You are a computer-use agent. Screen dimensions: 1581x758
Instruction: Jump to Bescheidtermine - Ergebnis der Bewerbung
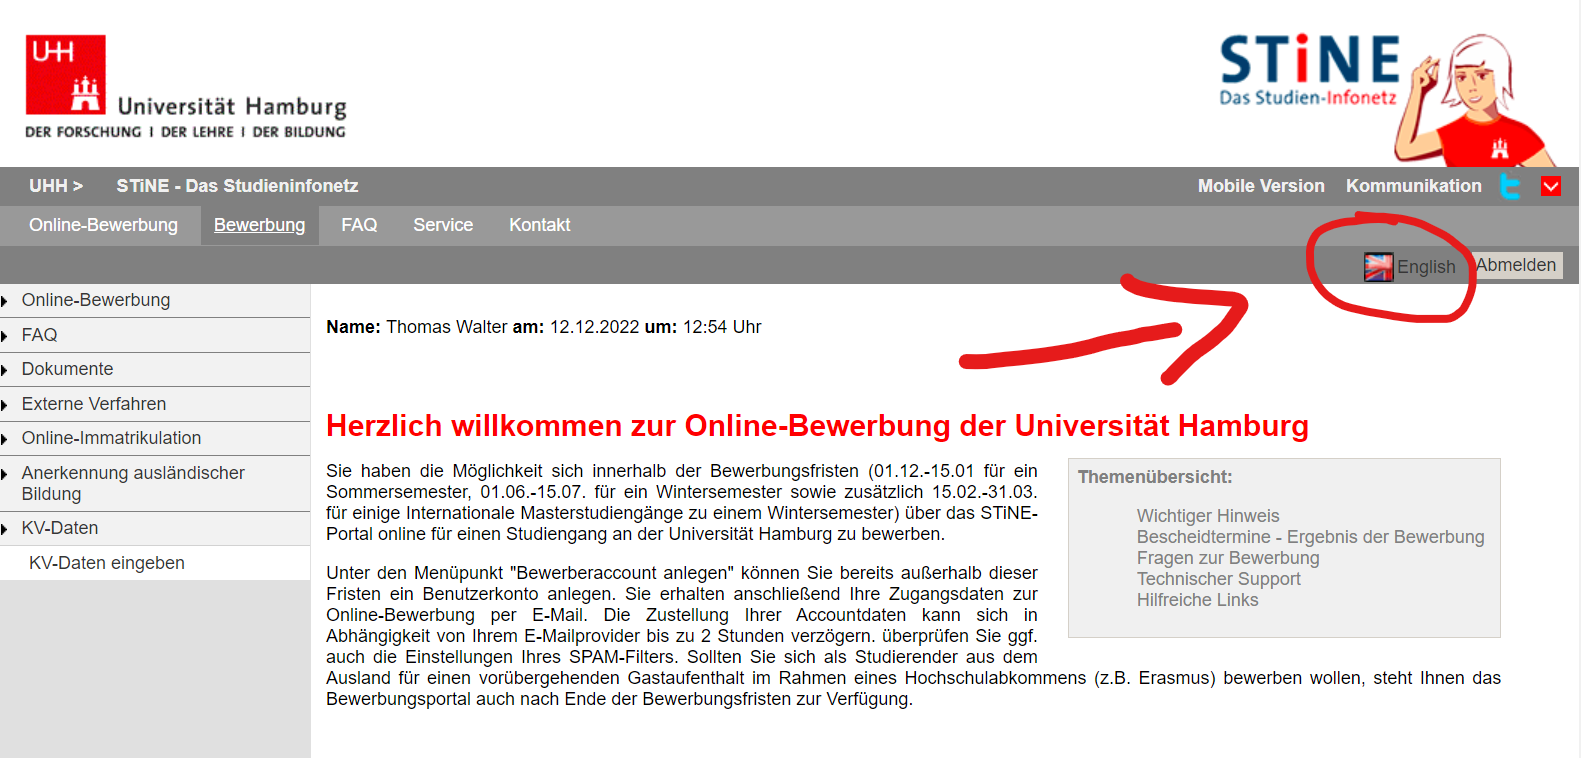pos(1310,537)
